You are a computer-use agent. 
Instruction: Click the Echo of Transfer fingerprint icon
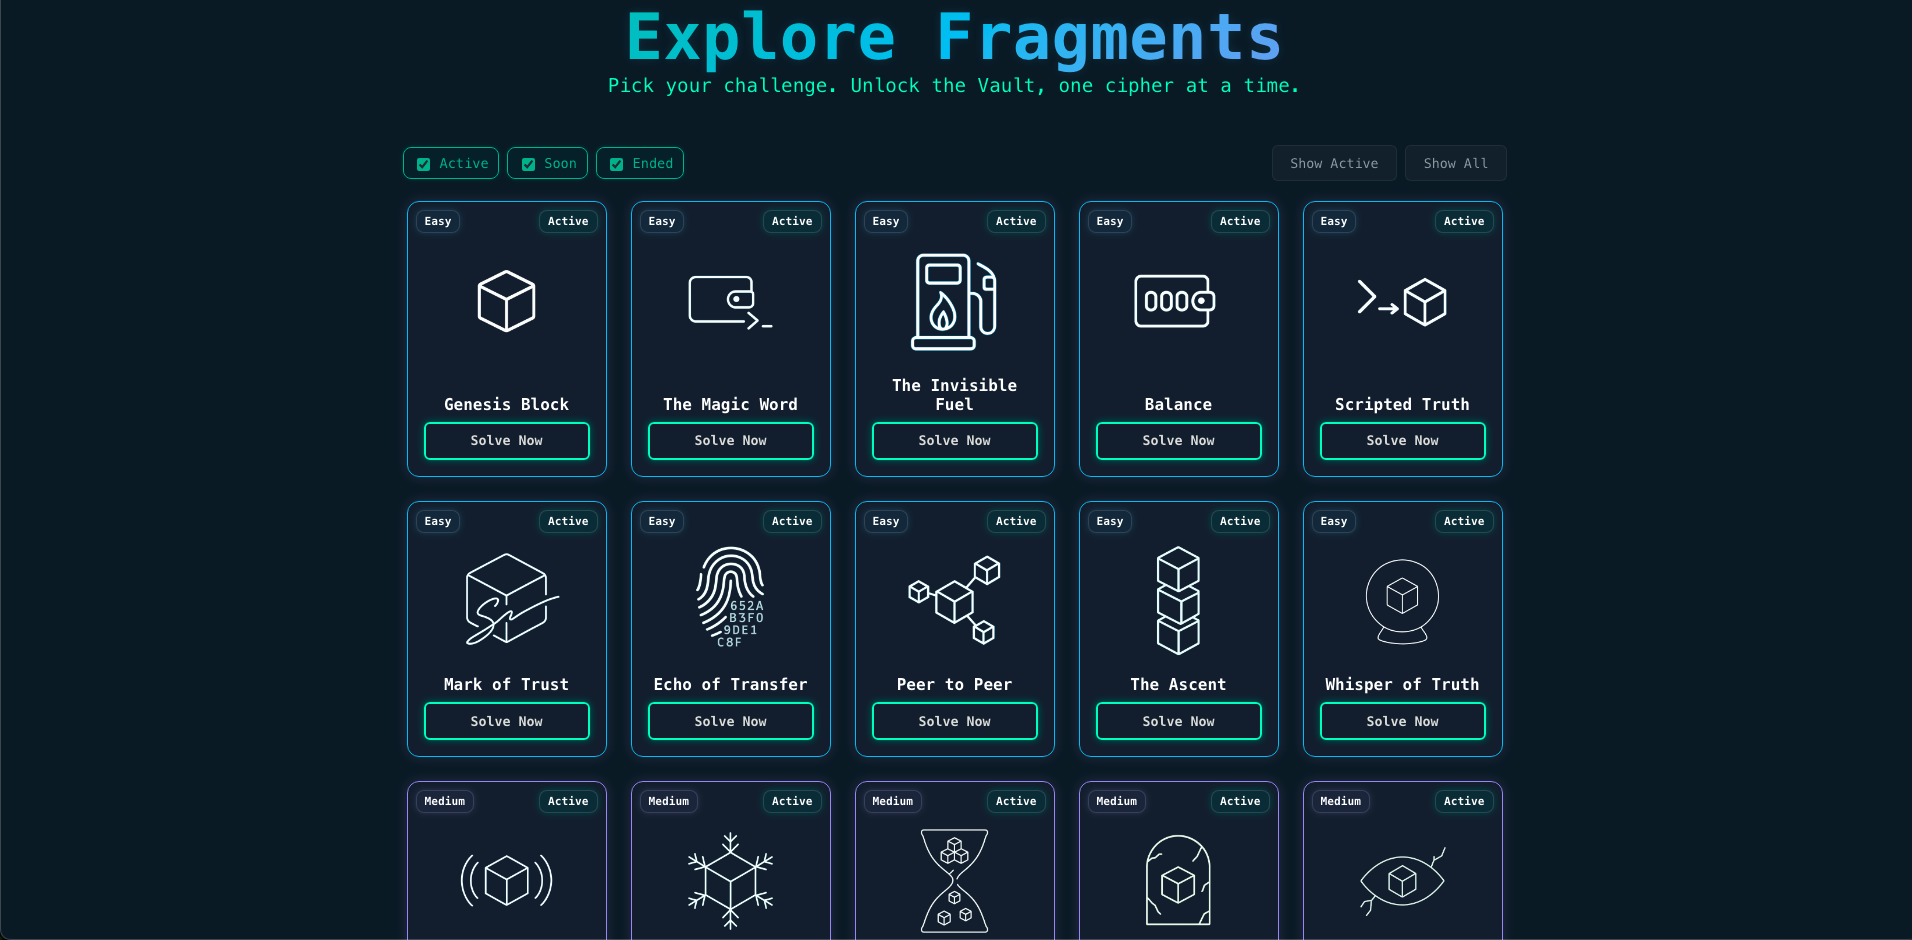(x=731, y=597)
